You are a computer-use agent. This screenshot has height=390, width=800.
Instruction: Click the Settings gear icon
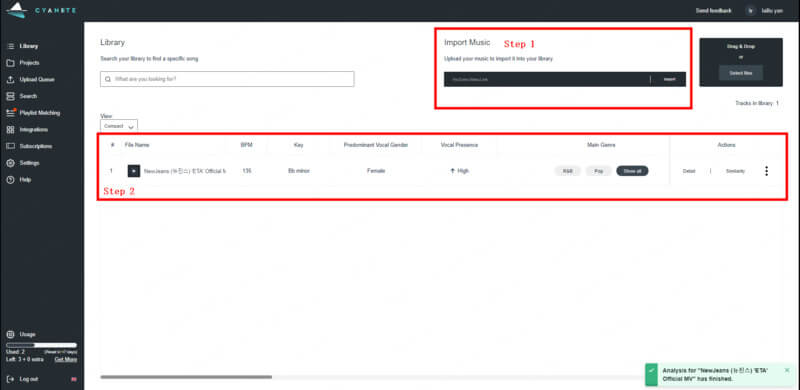tap(10, 163)
